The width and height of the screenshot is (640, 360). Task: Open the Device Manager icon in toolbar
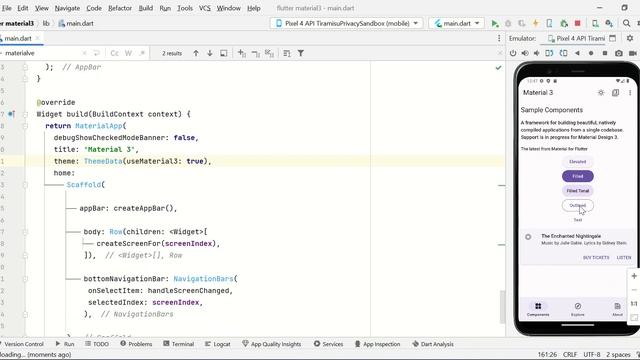tap(596, 24)
